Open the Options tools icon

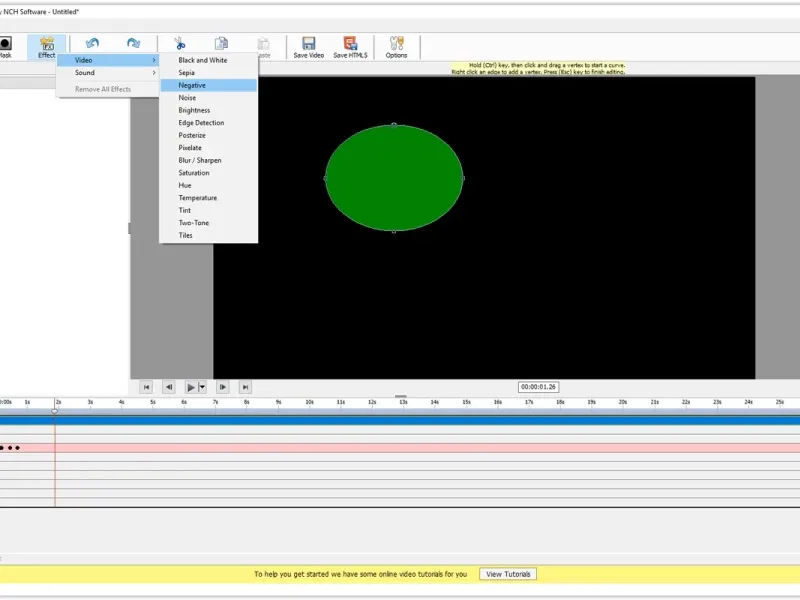coord(396,44)
